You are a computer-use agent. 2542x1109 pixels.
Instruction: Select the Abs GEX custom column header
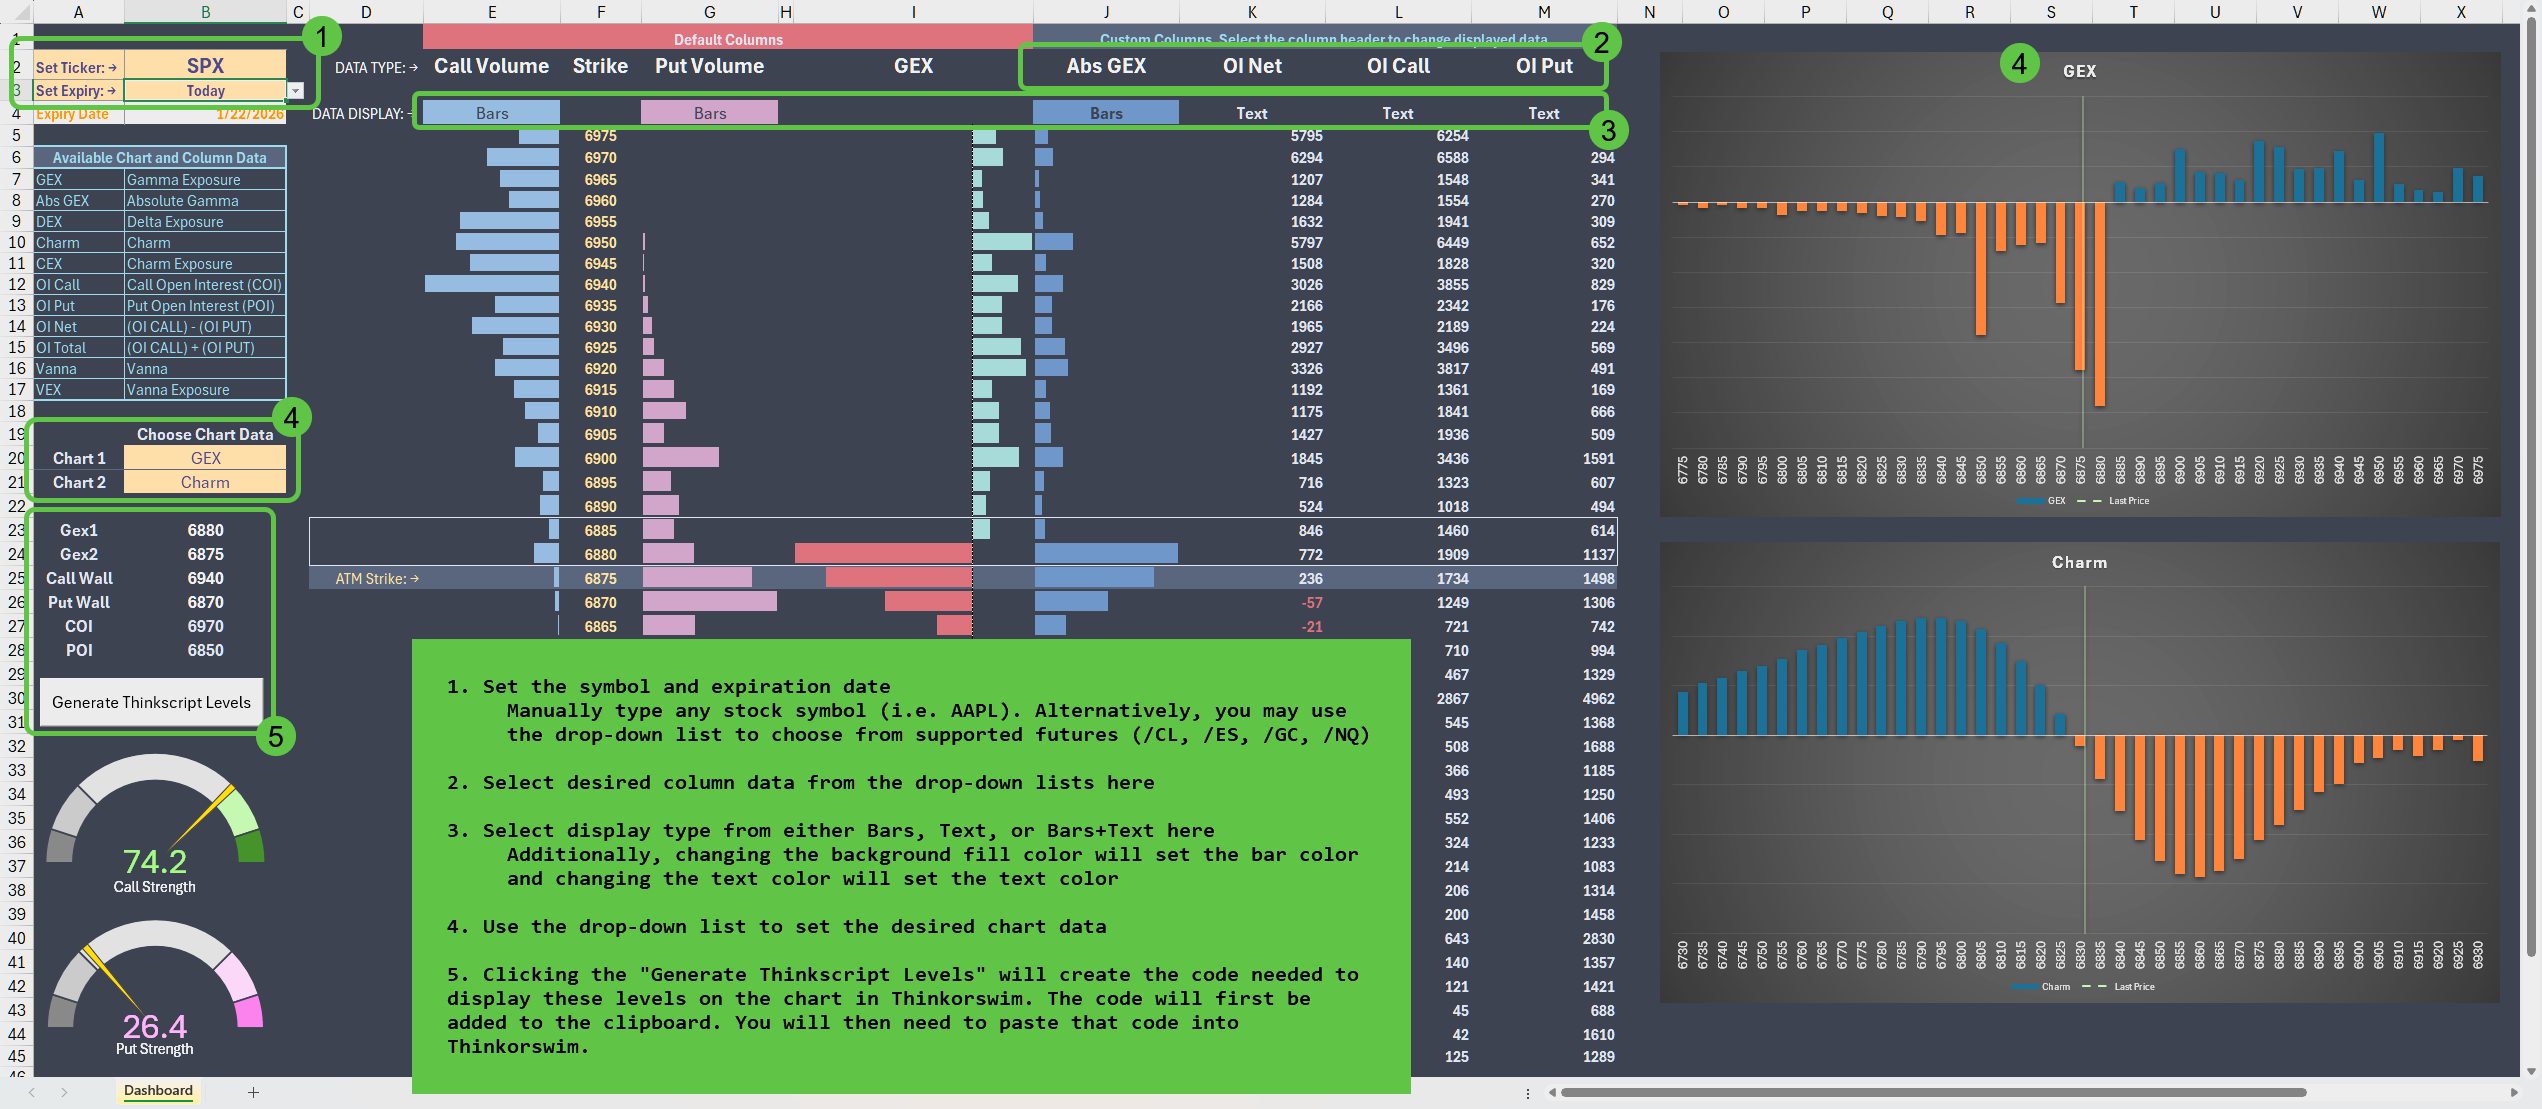point(1105,66)
